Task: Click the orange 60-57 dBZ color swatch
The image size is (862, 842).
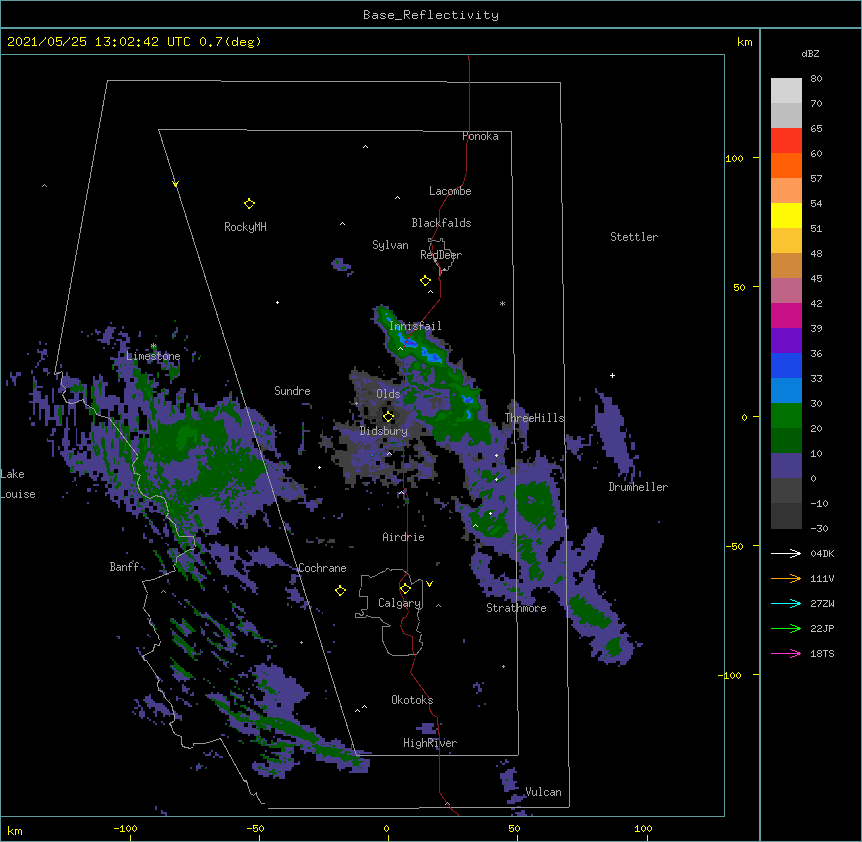Action: [x=786, y=165]
